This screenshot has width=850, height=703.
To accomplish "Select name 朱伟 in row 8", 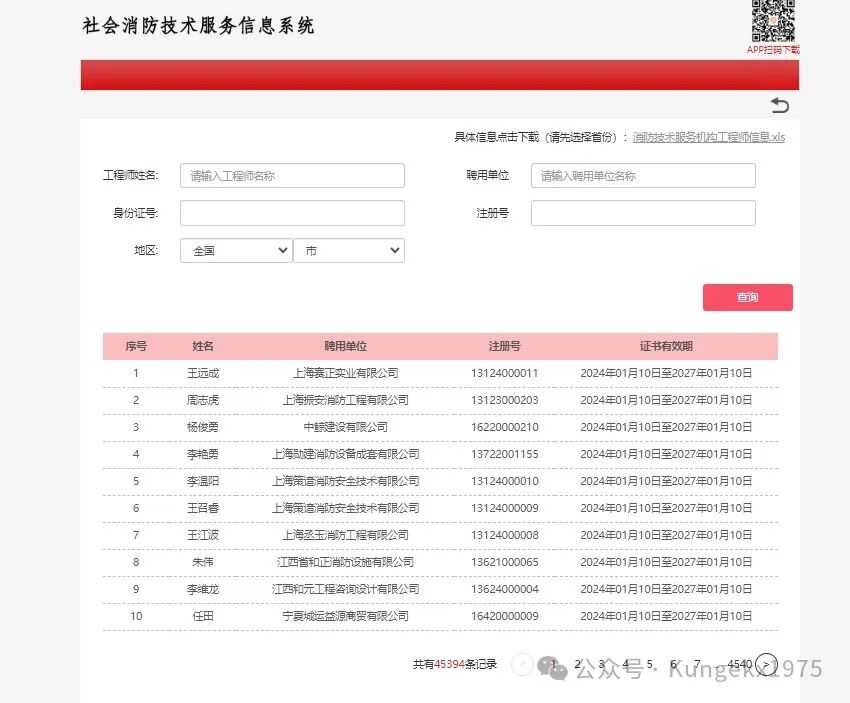I will point(203,562).
